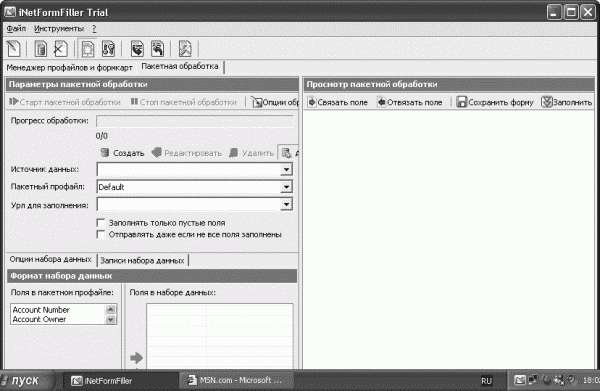This screenshot has width=600, height=391.
Task: Click Удалить to delete data source
Action: tap(251, 153)
